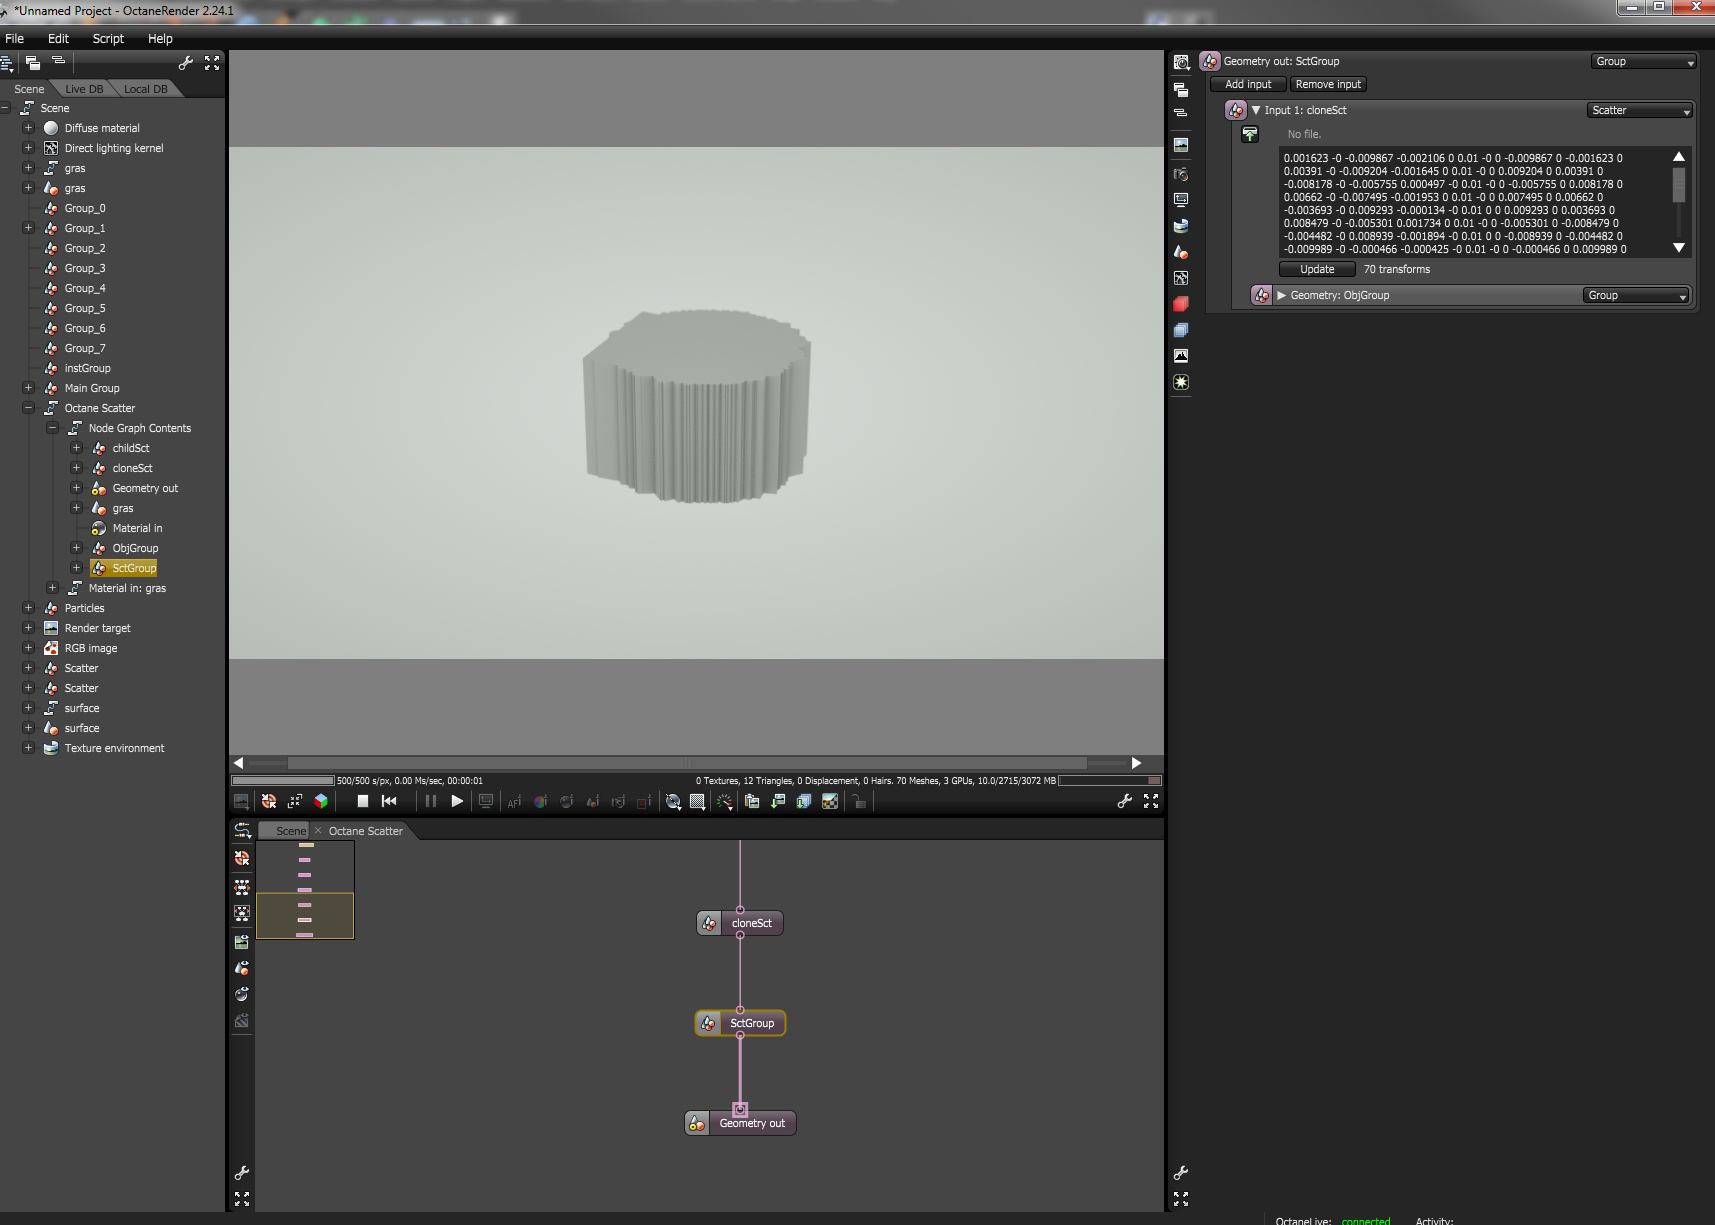
Task: Click the load scatter file icon
Action: tap(1250, 134)
